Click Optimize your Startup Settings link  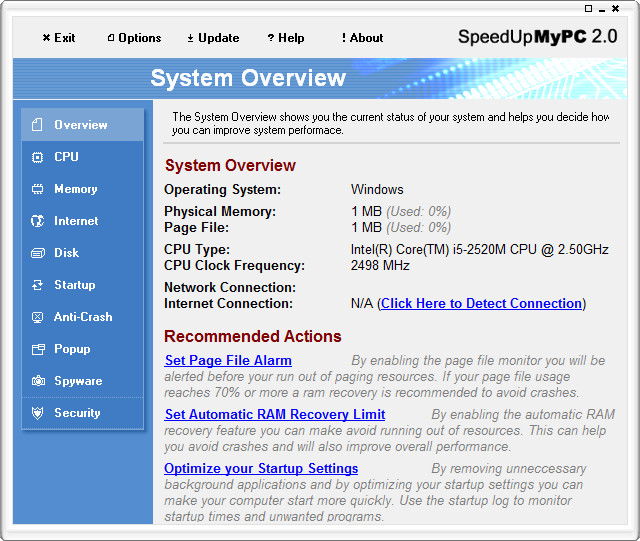pos(261,468)
